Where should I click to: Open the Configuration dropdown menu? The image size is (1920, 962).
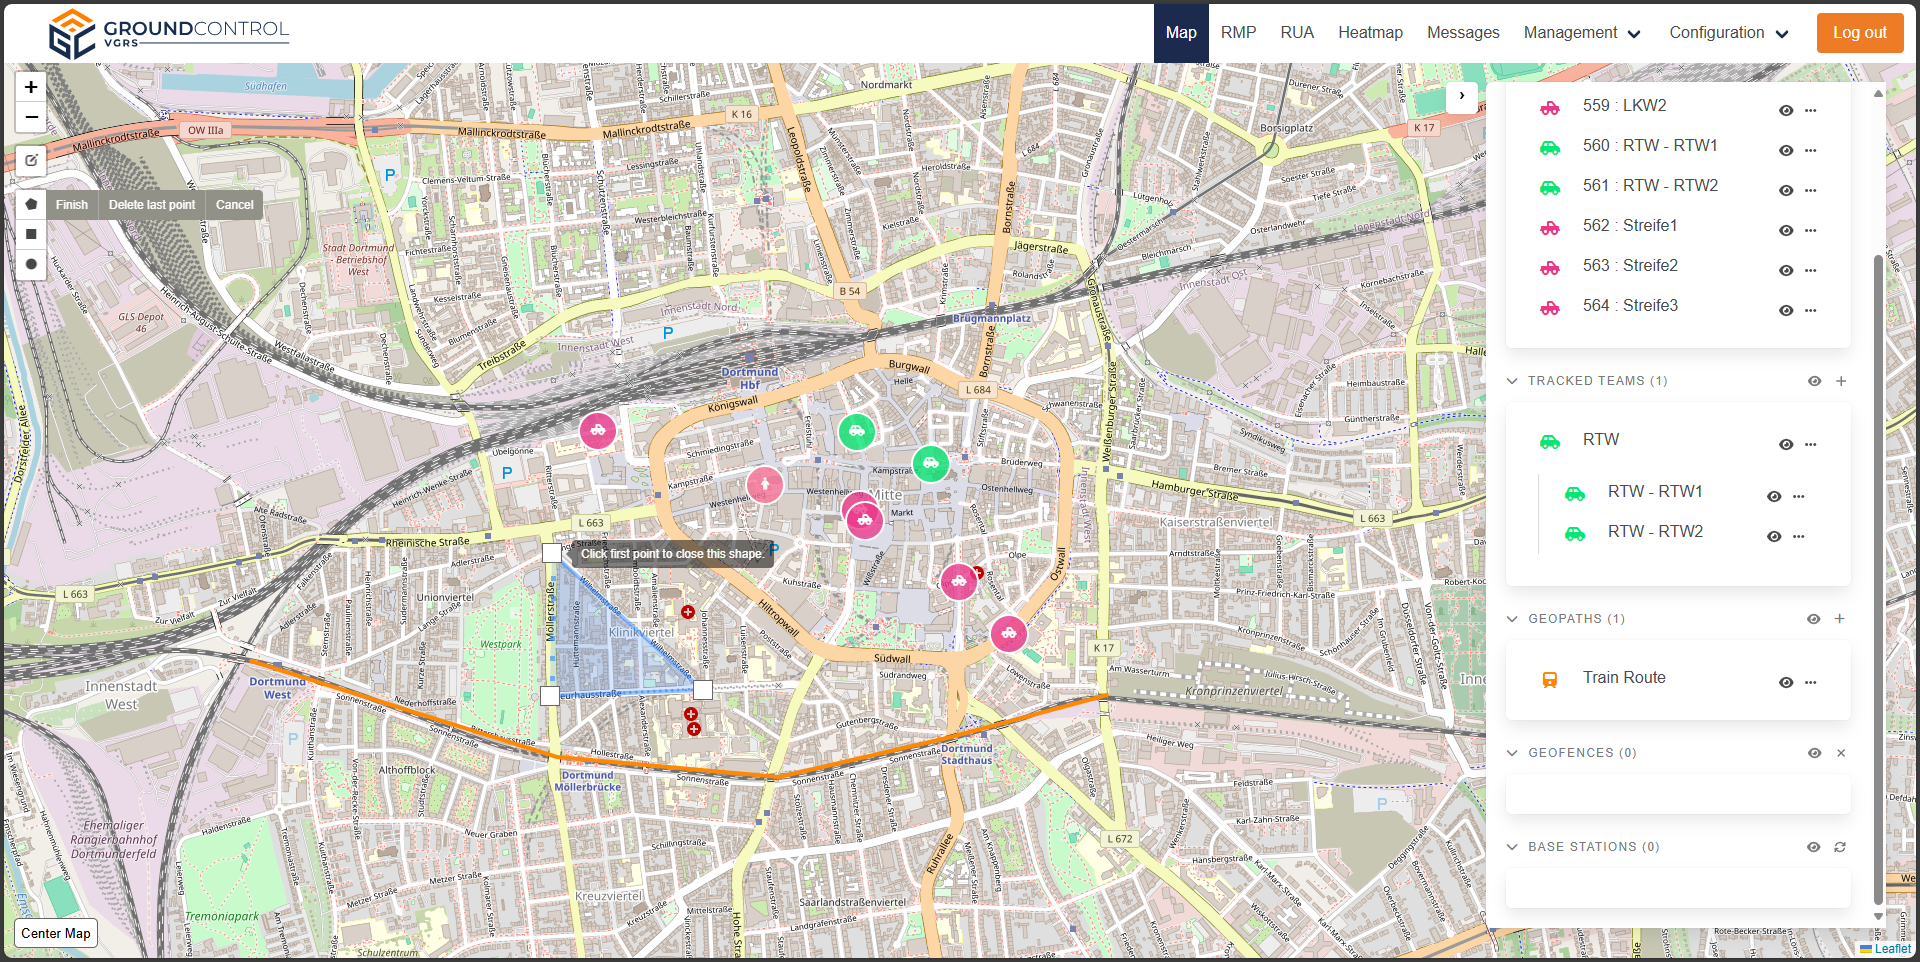click(1728, 33)
